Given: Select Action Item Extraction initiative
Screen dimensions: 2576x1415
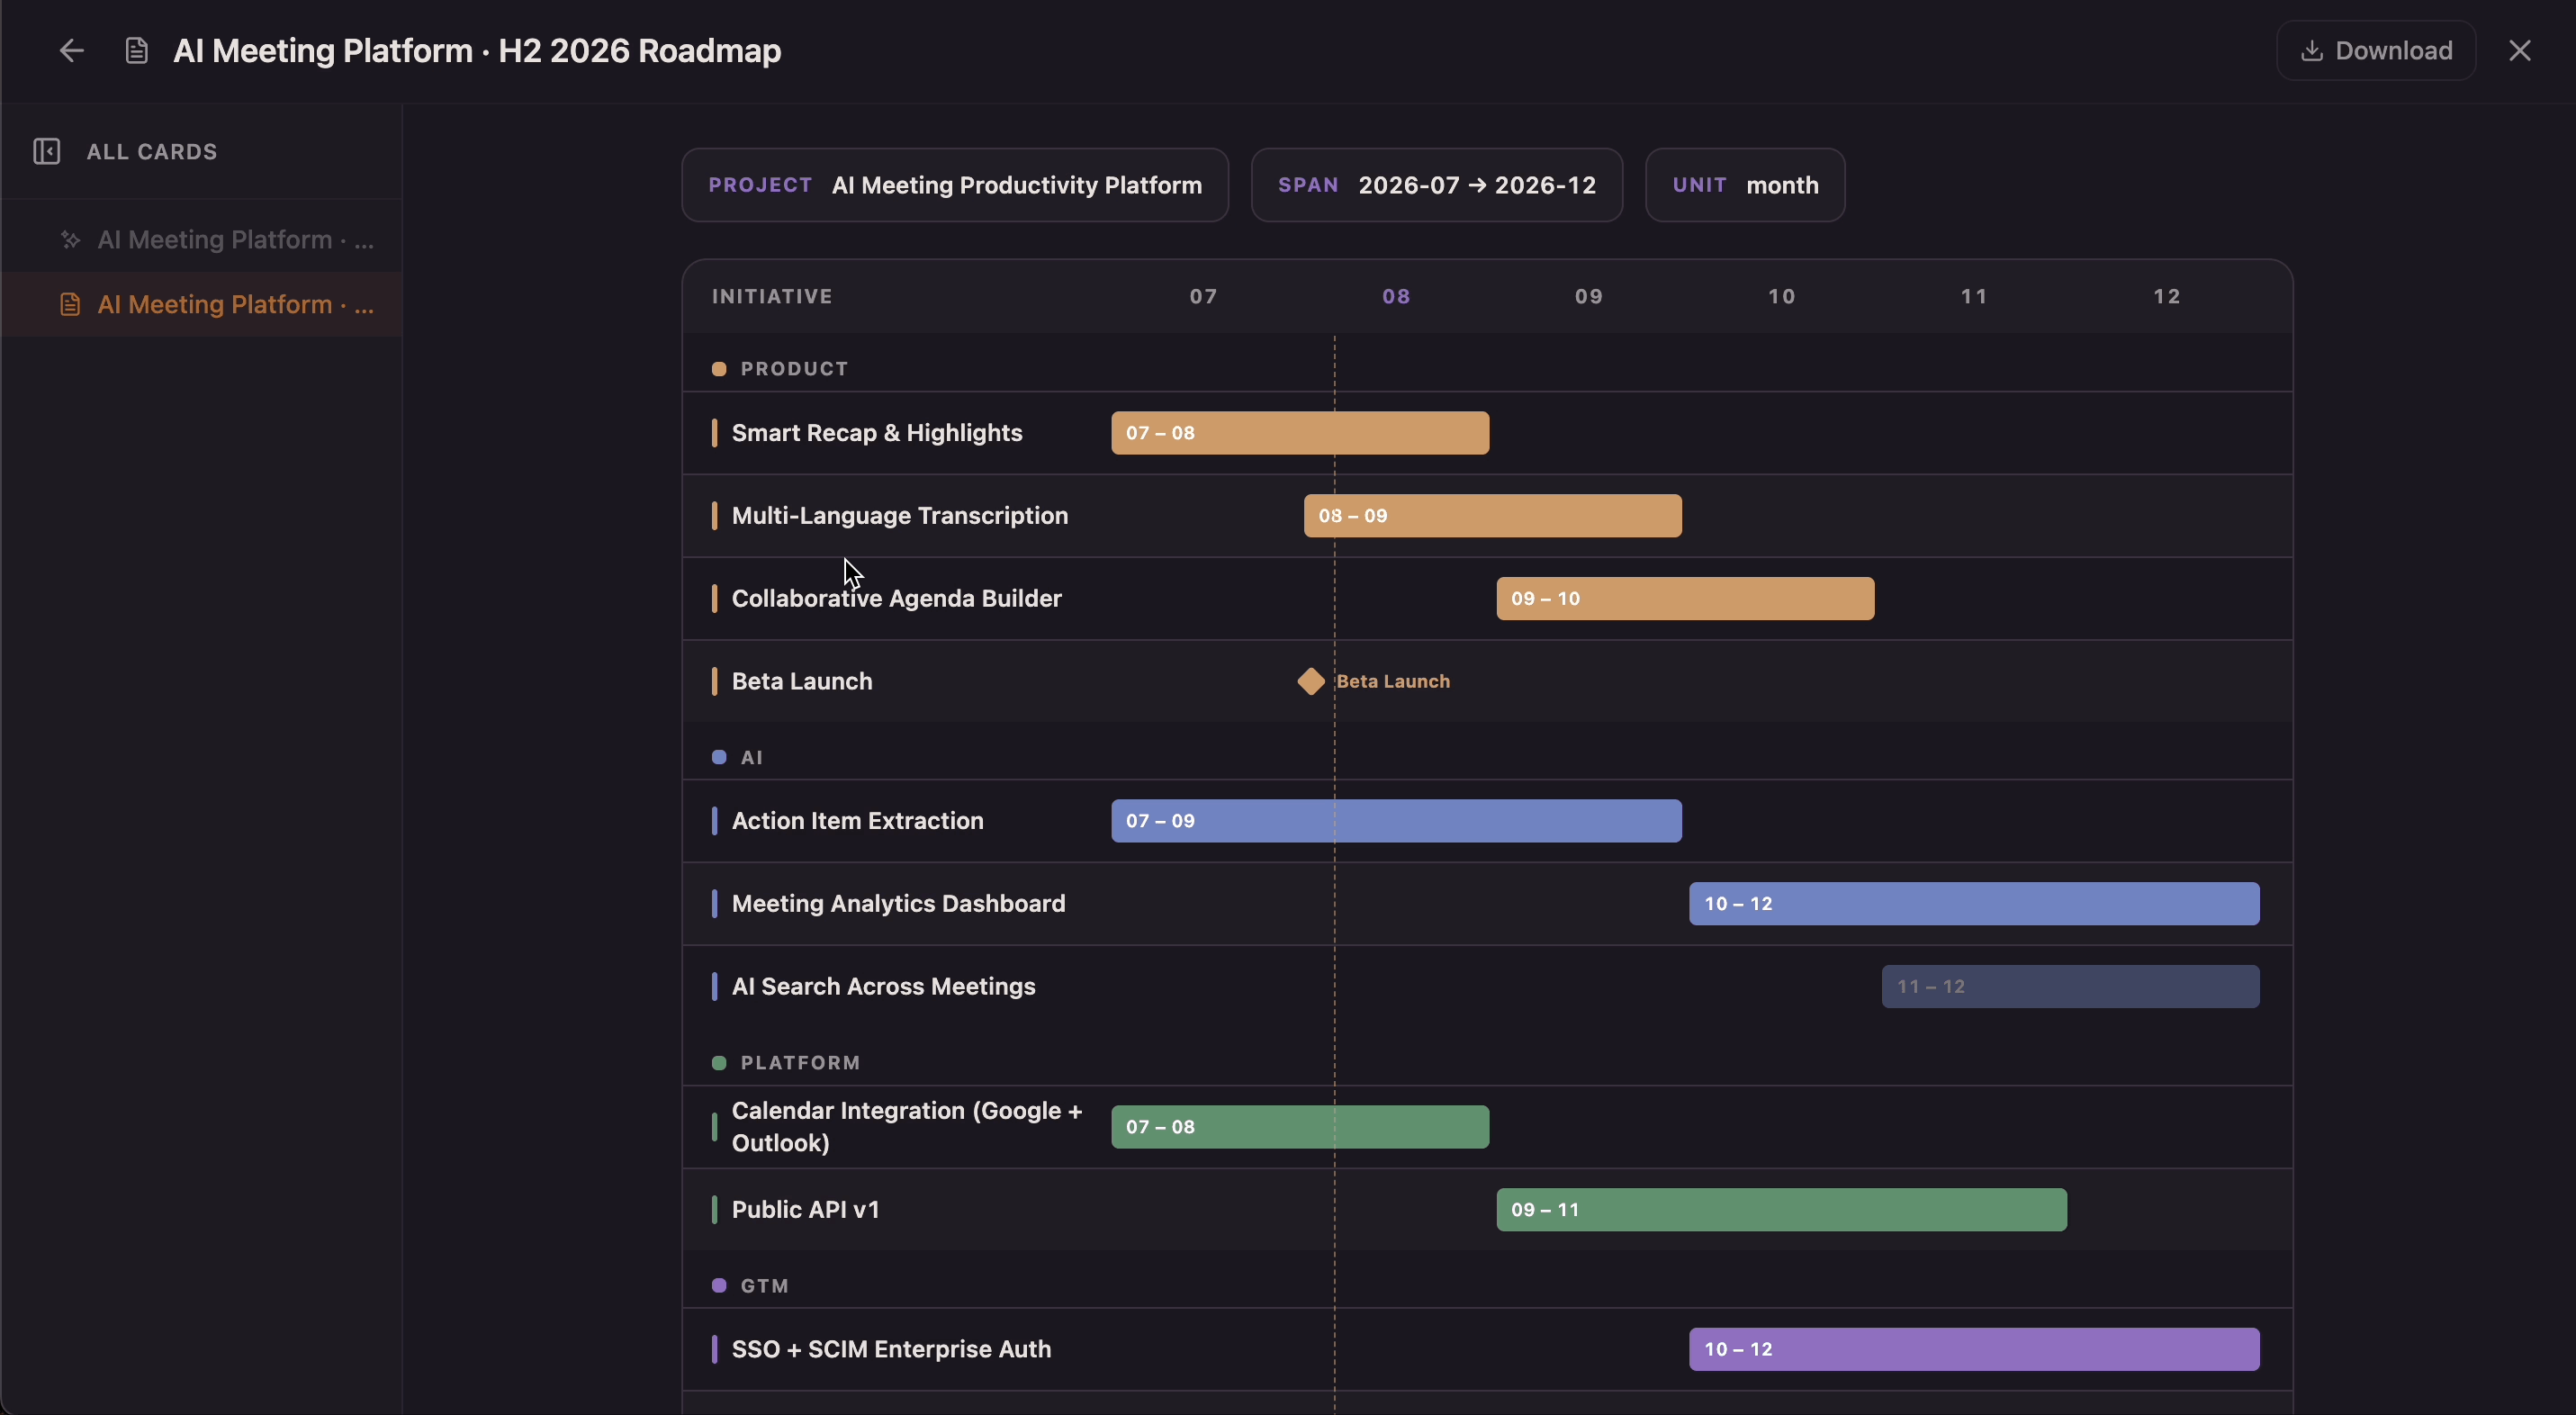Looking at the screenshot, I should coord(858,821).
